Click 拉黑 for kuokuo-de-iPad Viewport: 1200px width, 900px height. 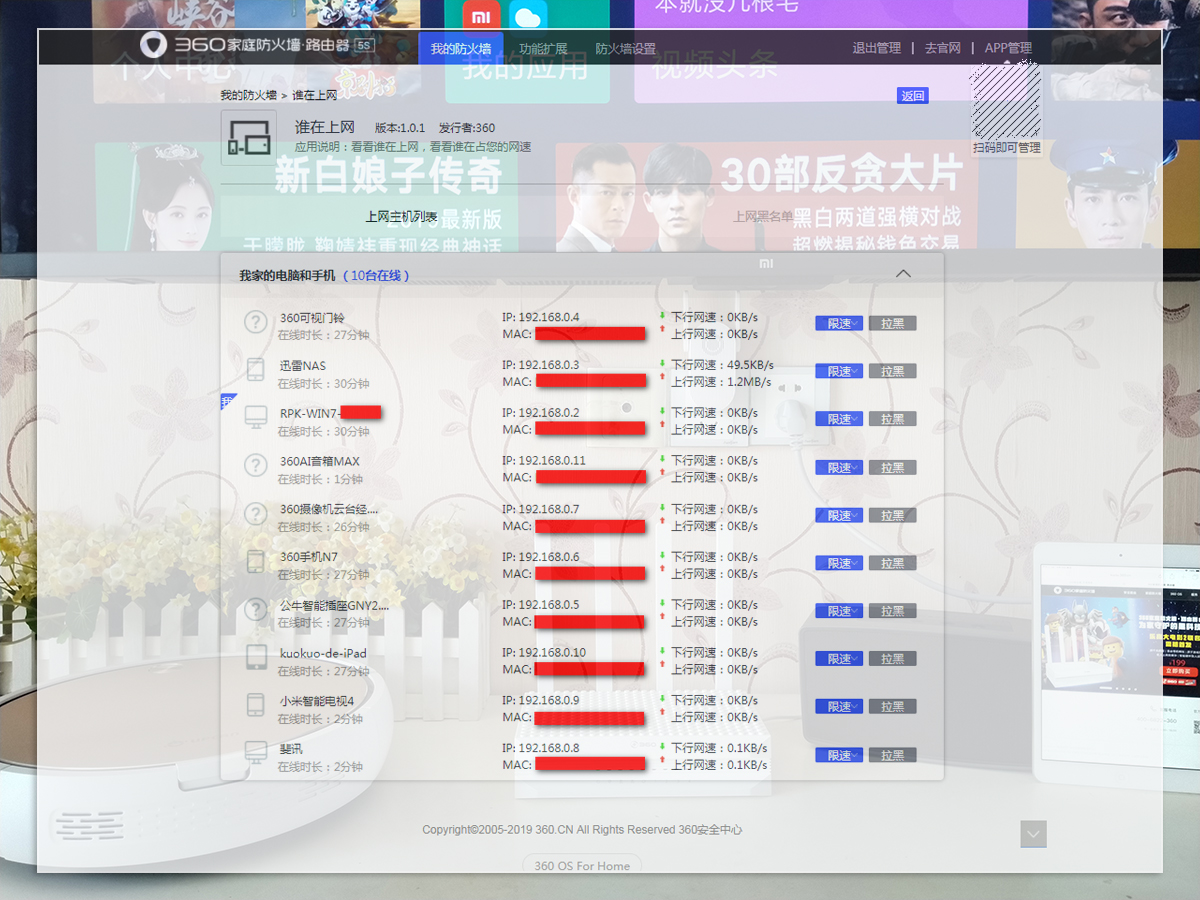click(x=892, y=659)
